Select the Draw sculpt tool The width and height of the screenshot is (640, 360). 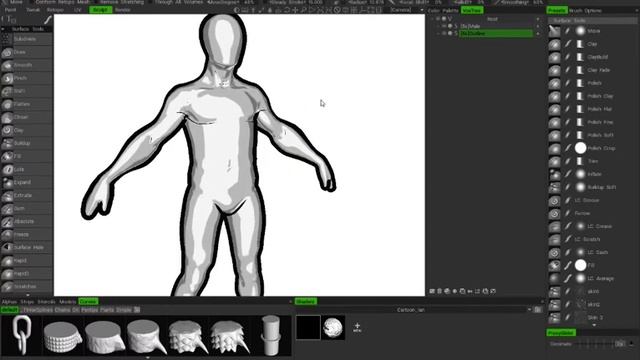click(x=27, y=52)
